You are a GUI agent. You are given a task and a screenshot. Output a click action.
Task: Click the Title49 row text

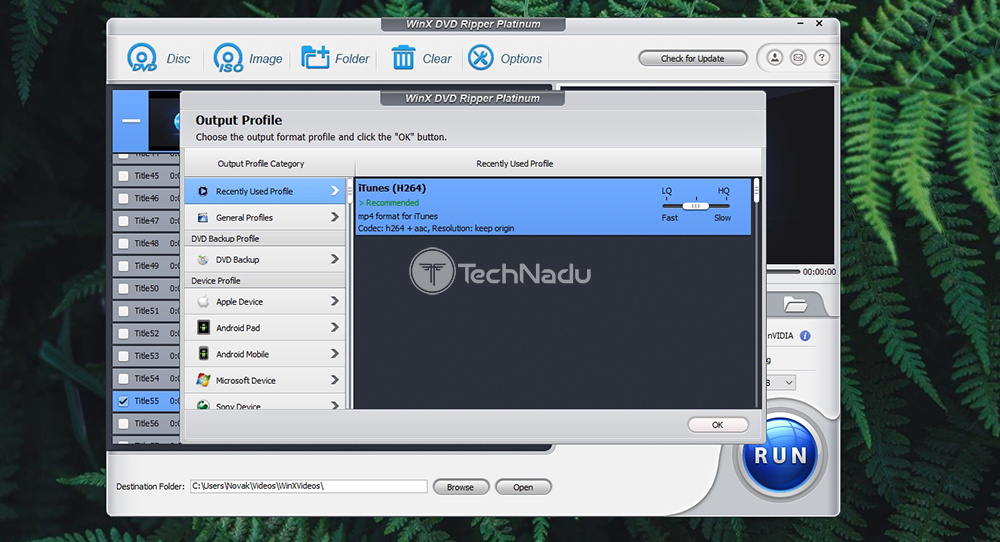[147, 266]
